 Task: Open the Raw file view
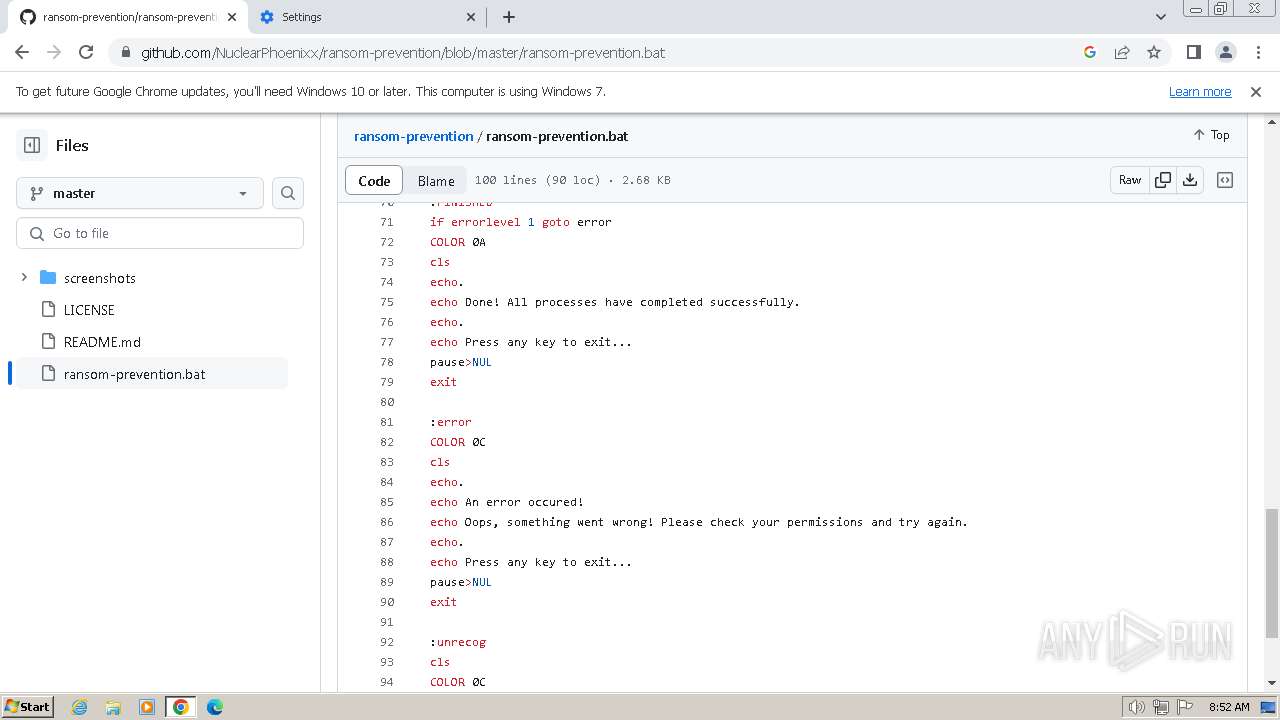pyautogui.click(x=1129, y=180)
